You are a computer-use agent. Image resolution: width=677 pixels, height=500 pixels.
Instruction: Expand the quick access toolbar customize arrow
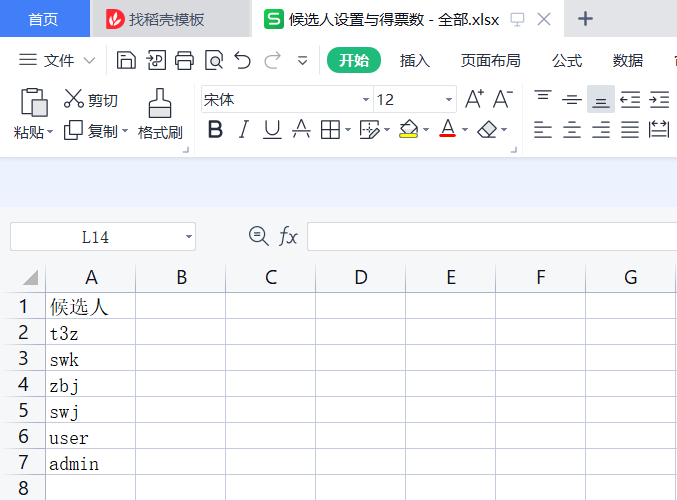pyautogui.click(x=302, y=61)
